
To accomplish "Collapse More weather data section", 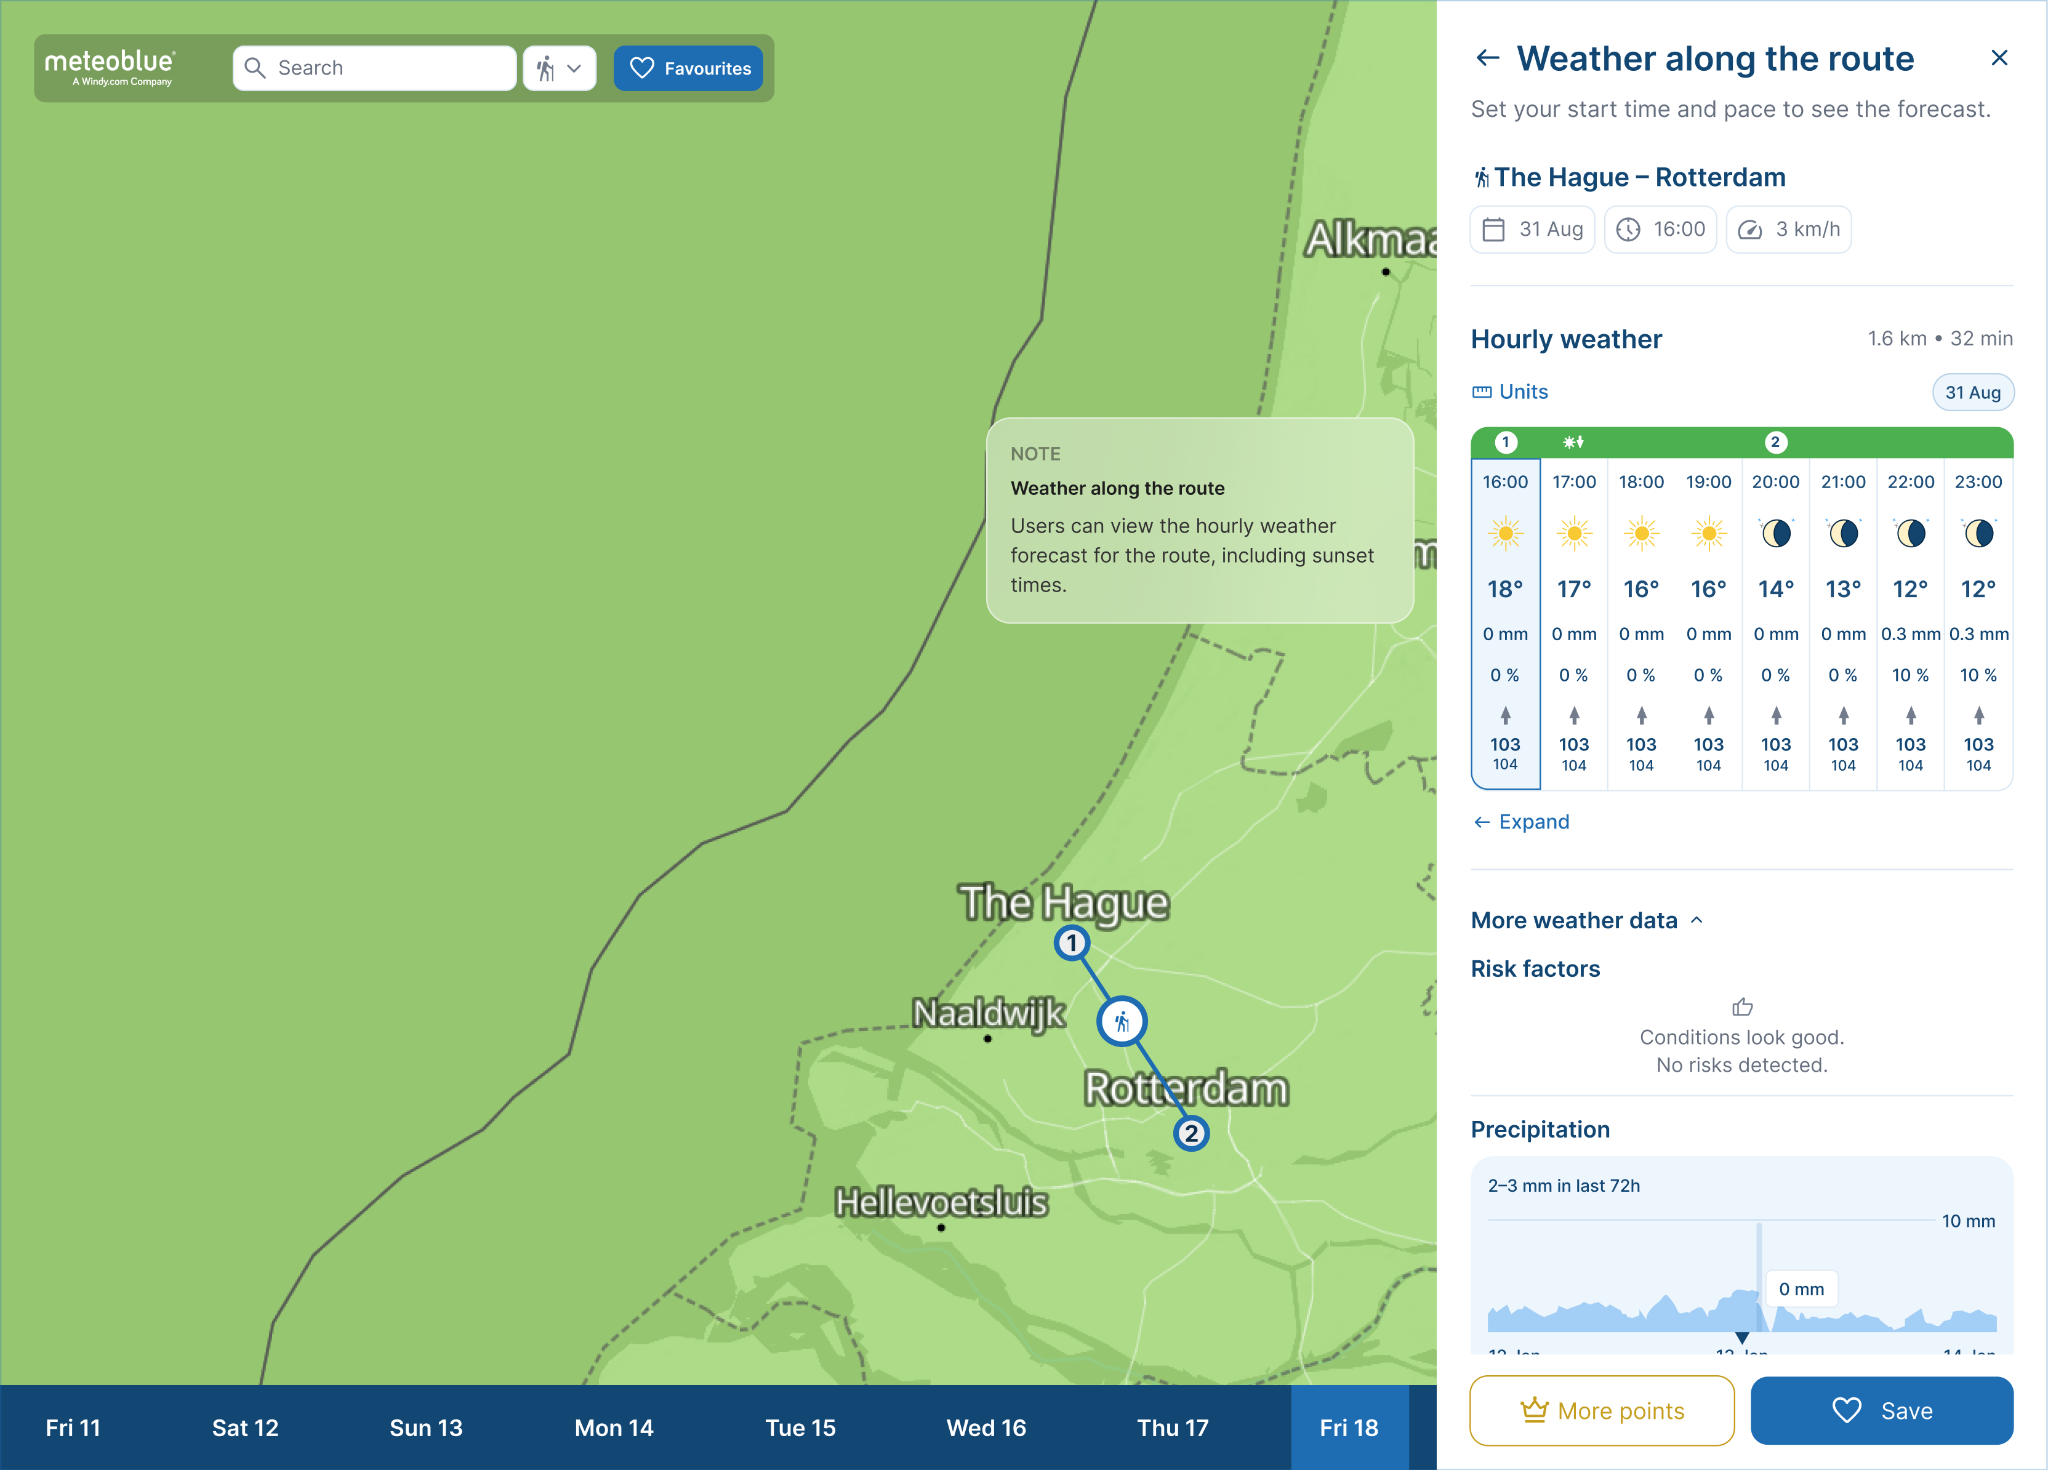I will [x=1587, y=920].
